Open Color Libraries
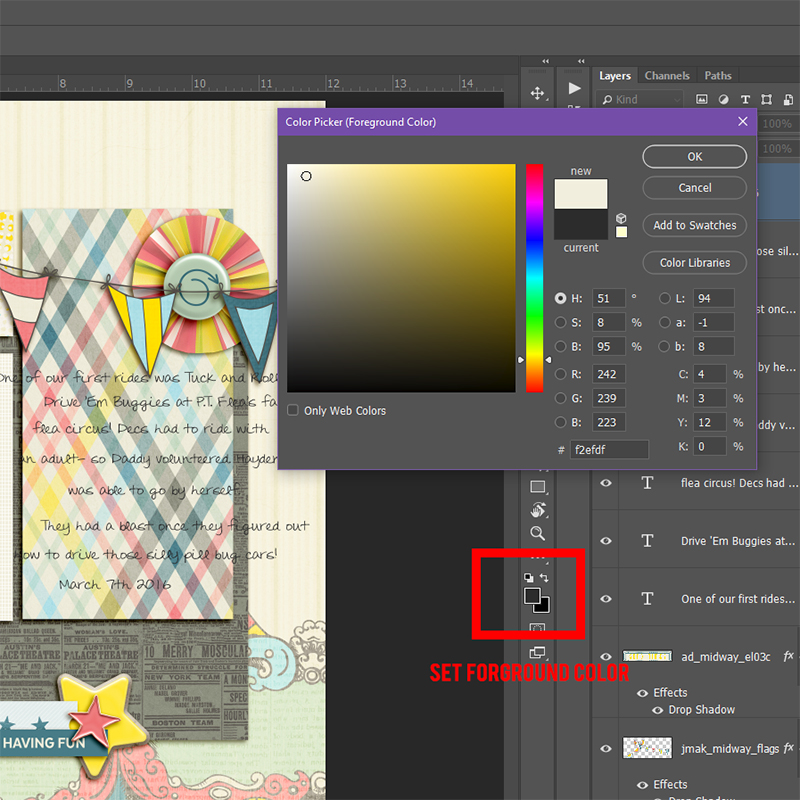 coord(694,263)
